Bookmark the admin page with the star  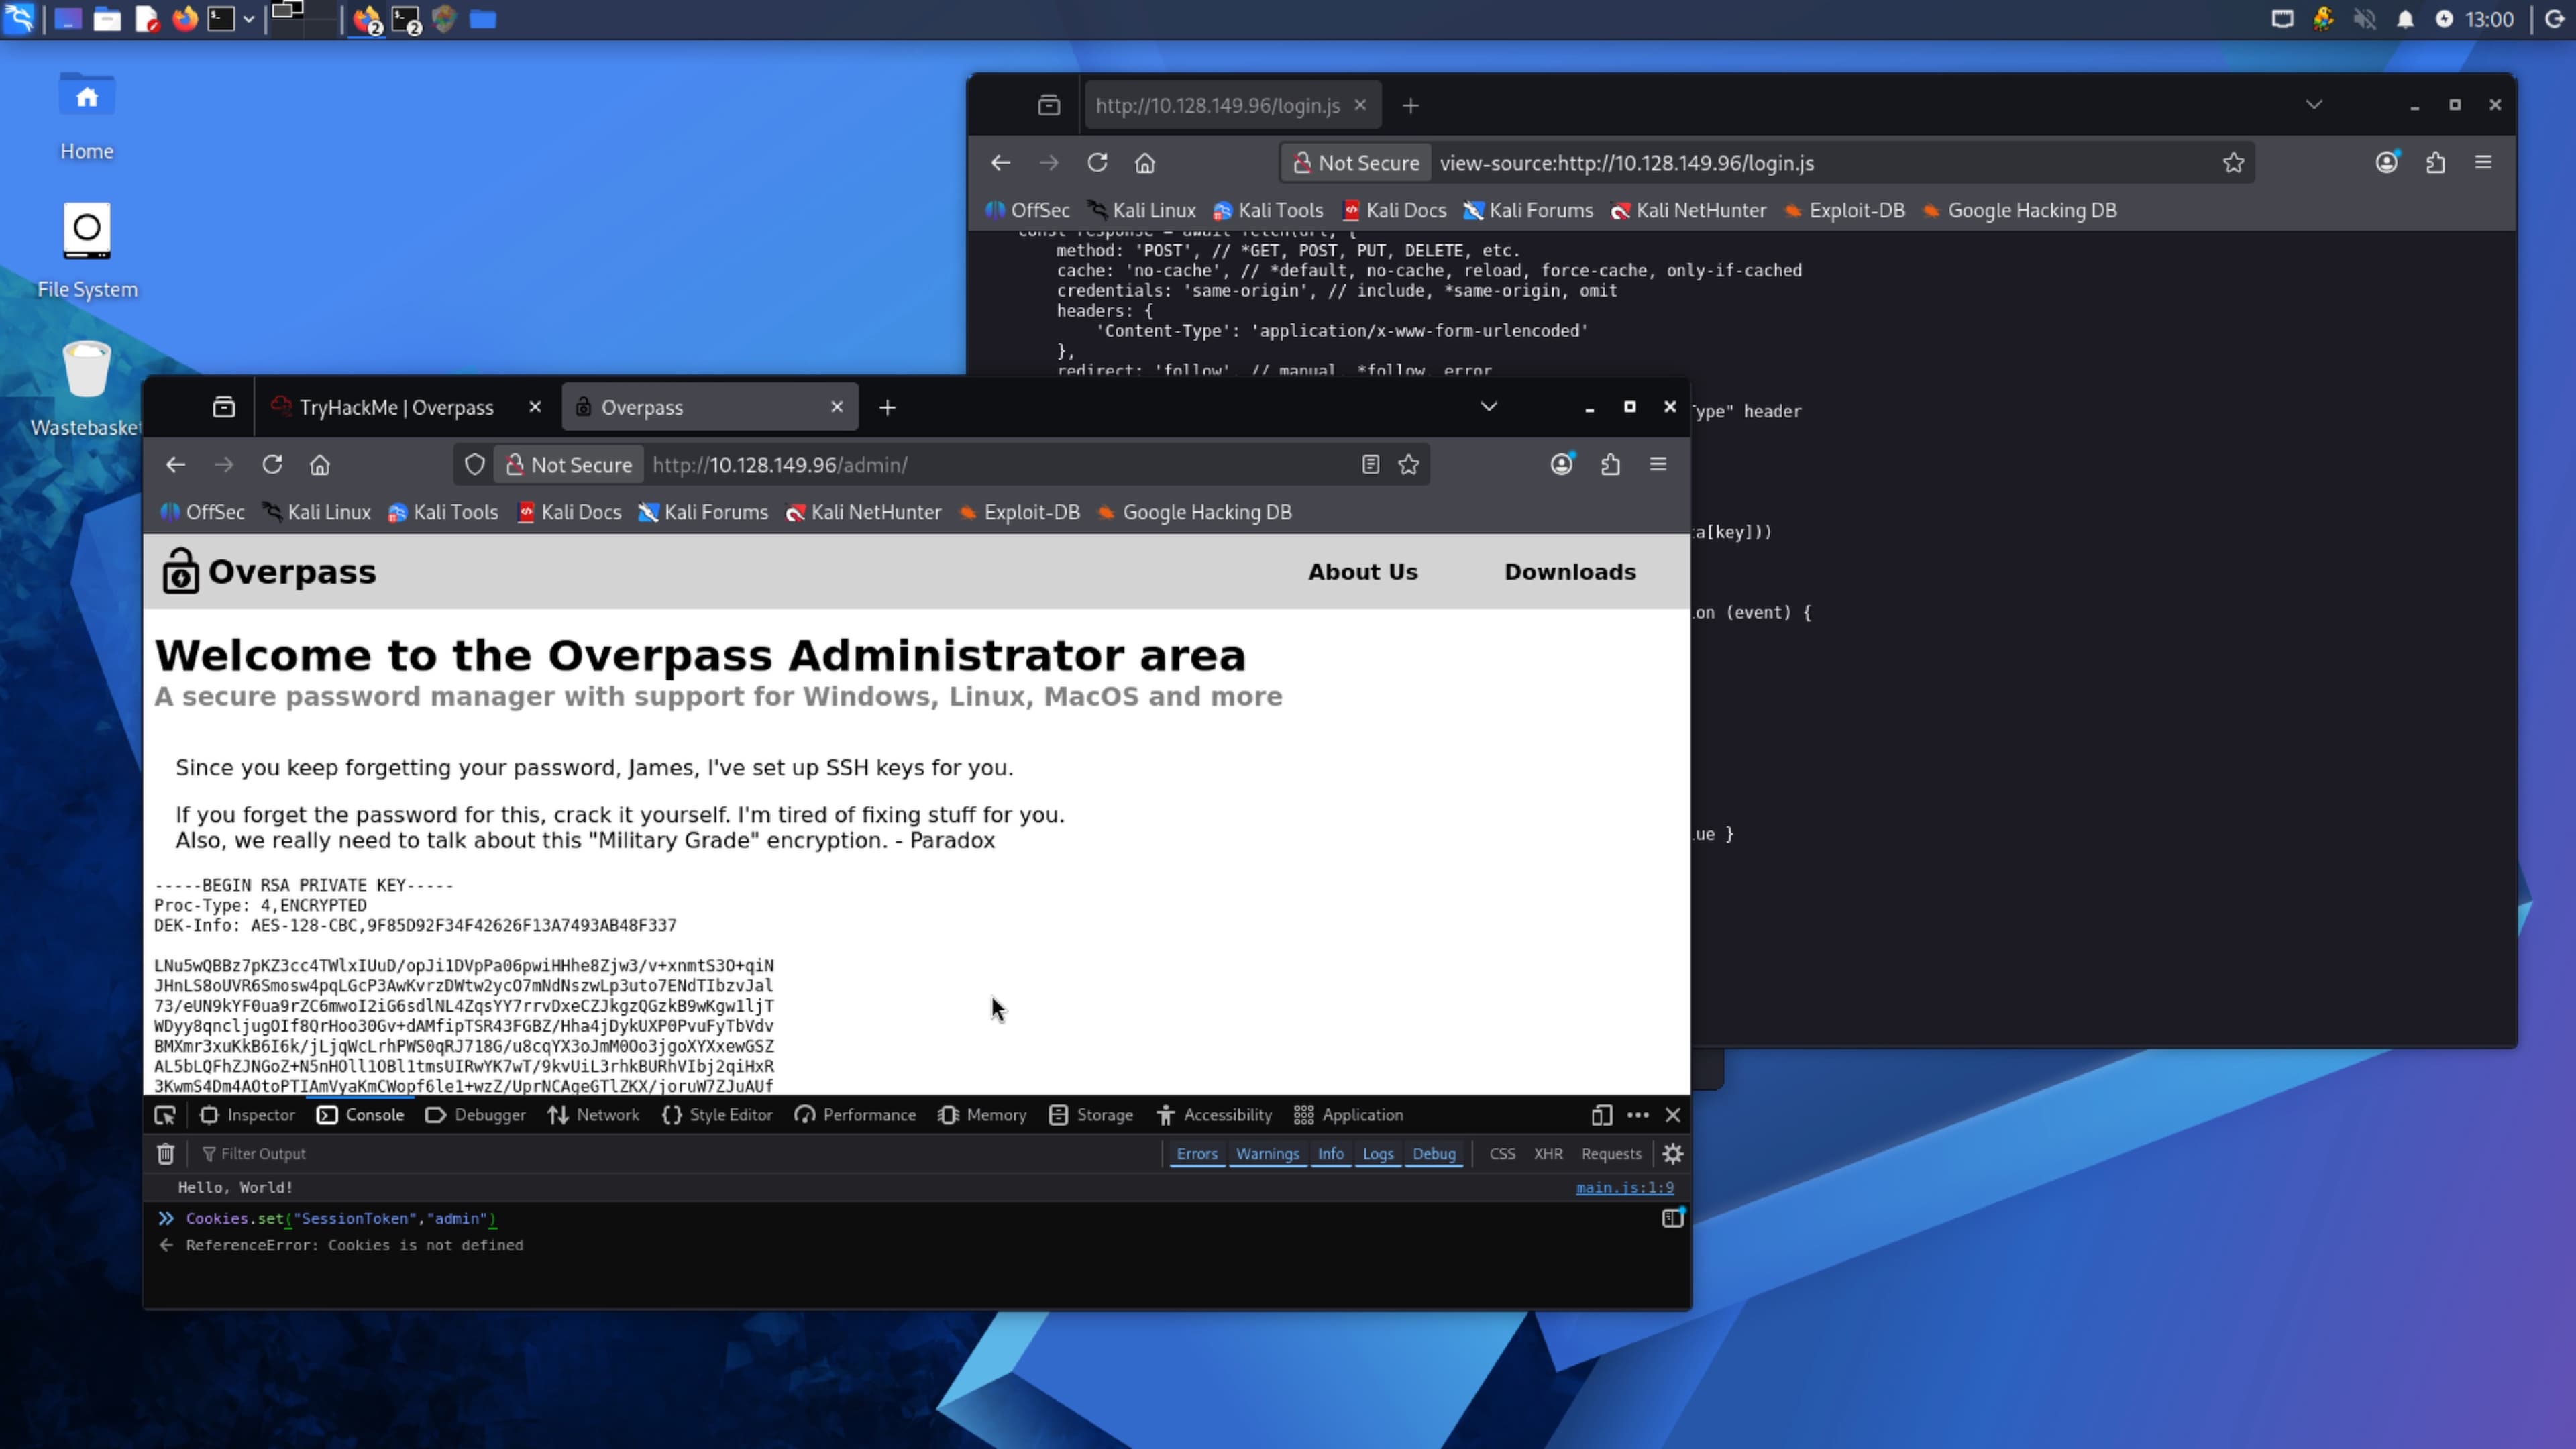[1409, 465]
